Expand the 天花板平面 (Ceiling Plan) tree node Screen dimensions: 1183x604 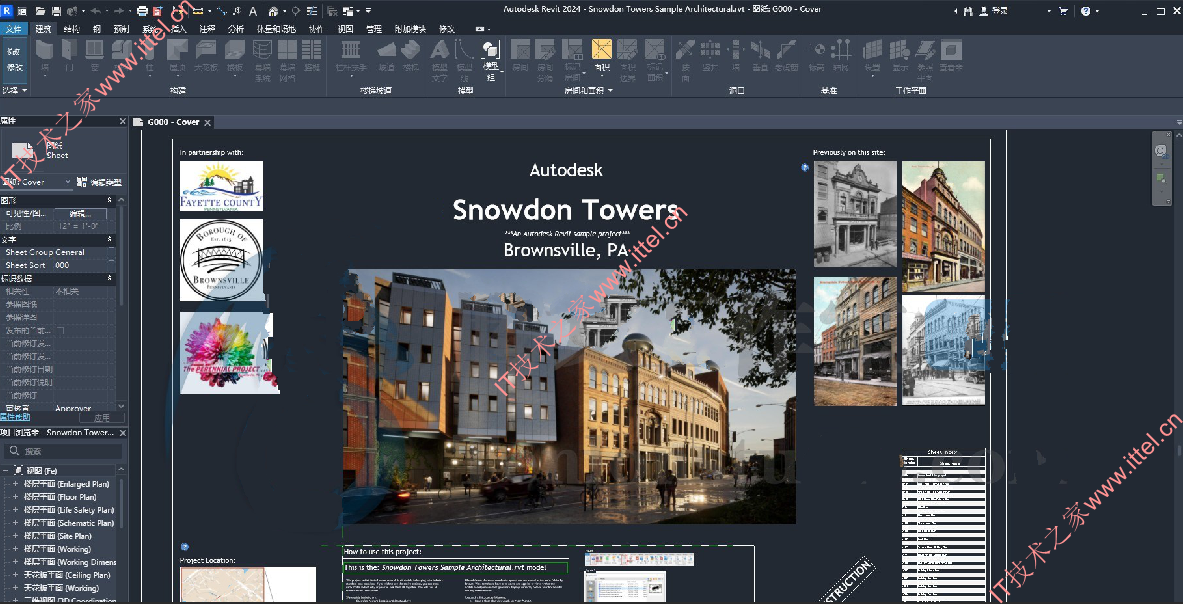point(15,575)
